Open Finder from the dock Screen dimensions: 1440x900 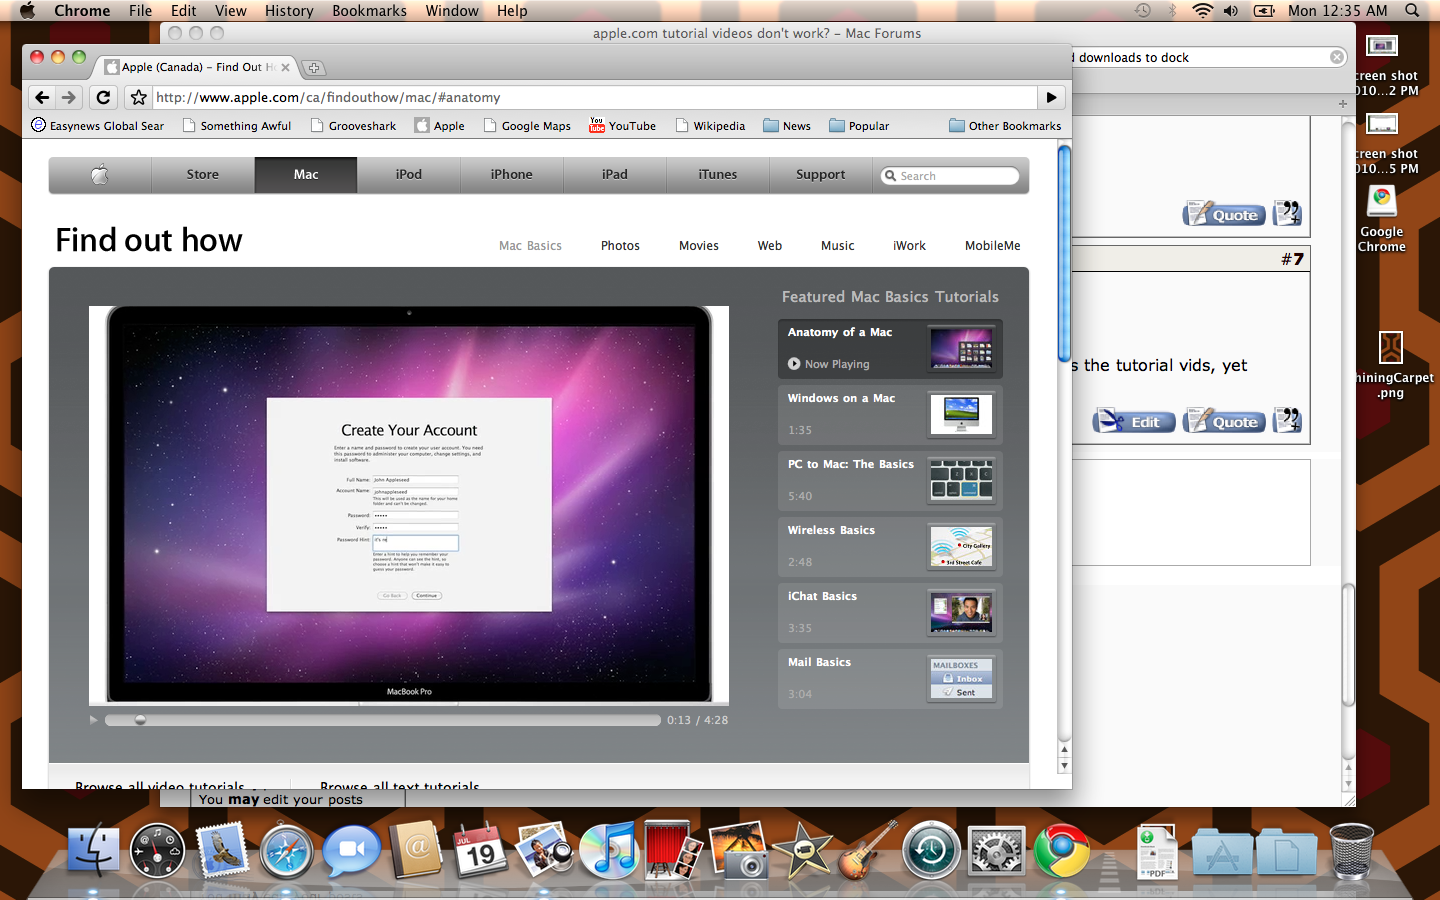[x=93, y=851]
